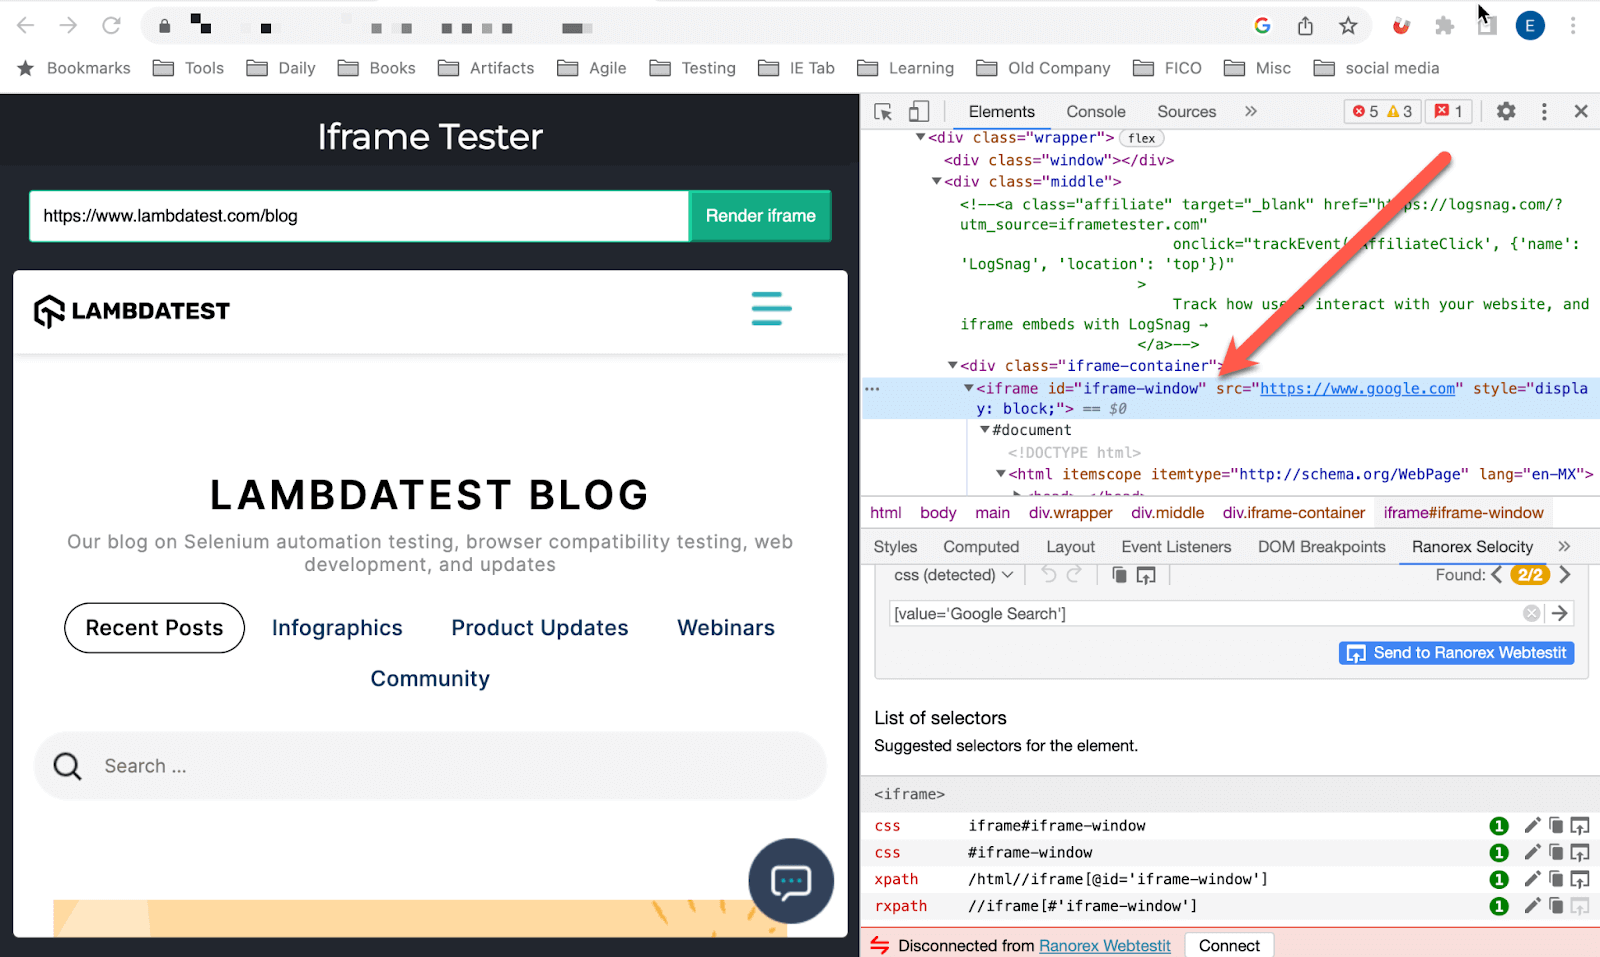Click the browser forward arrow
1600x957 pixels.
(x=68, y=26)
